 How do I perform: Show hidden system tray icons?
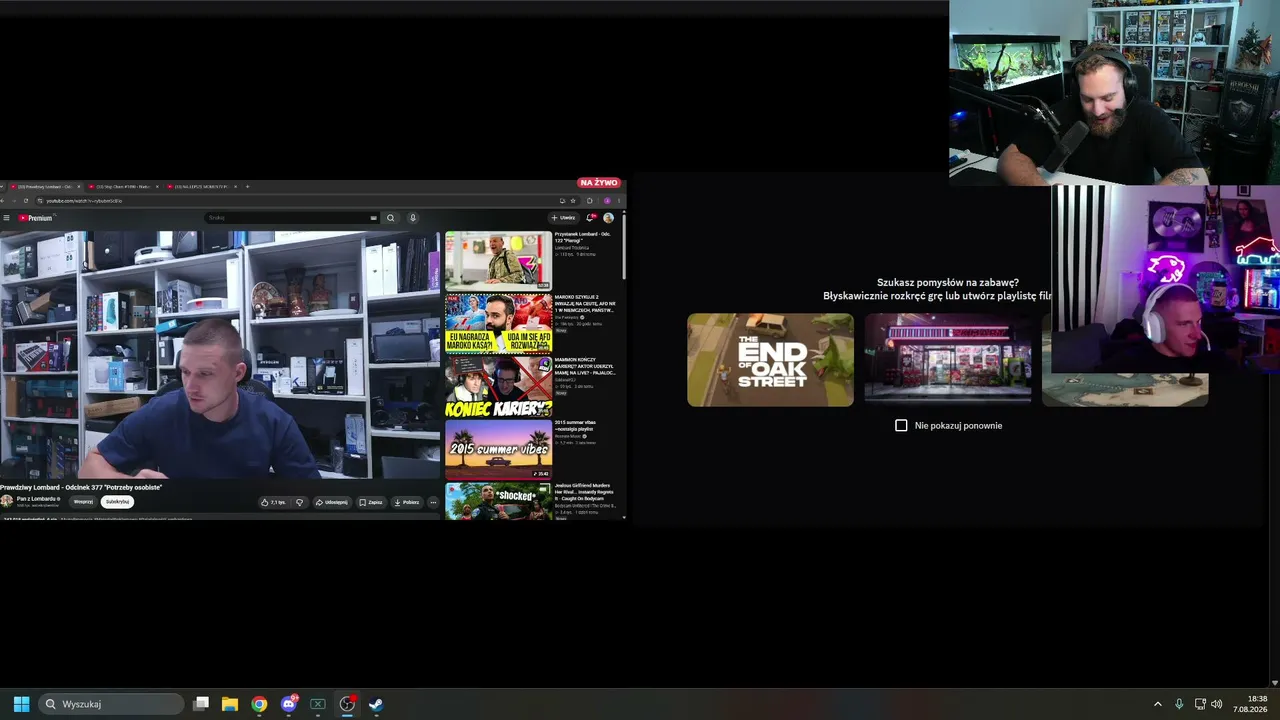click(1158, 704)
